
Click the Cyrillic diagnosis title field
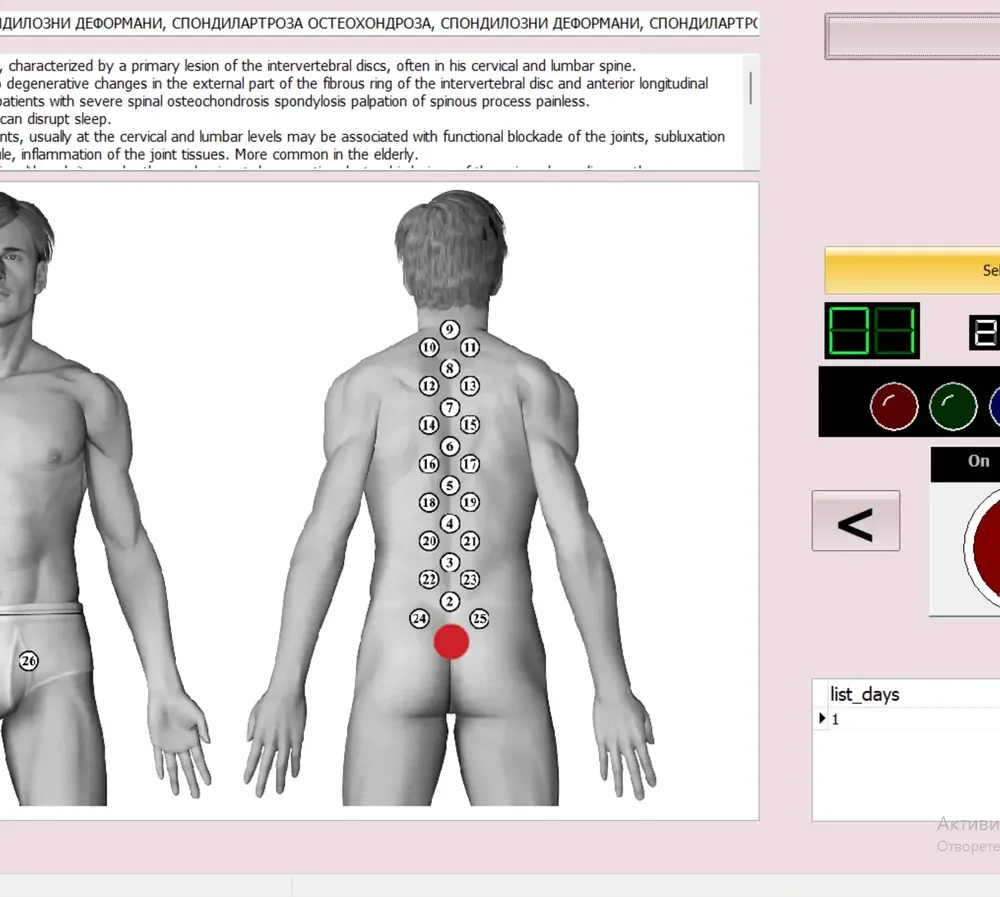tap(379, 24)
